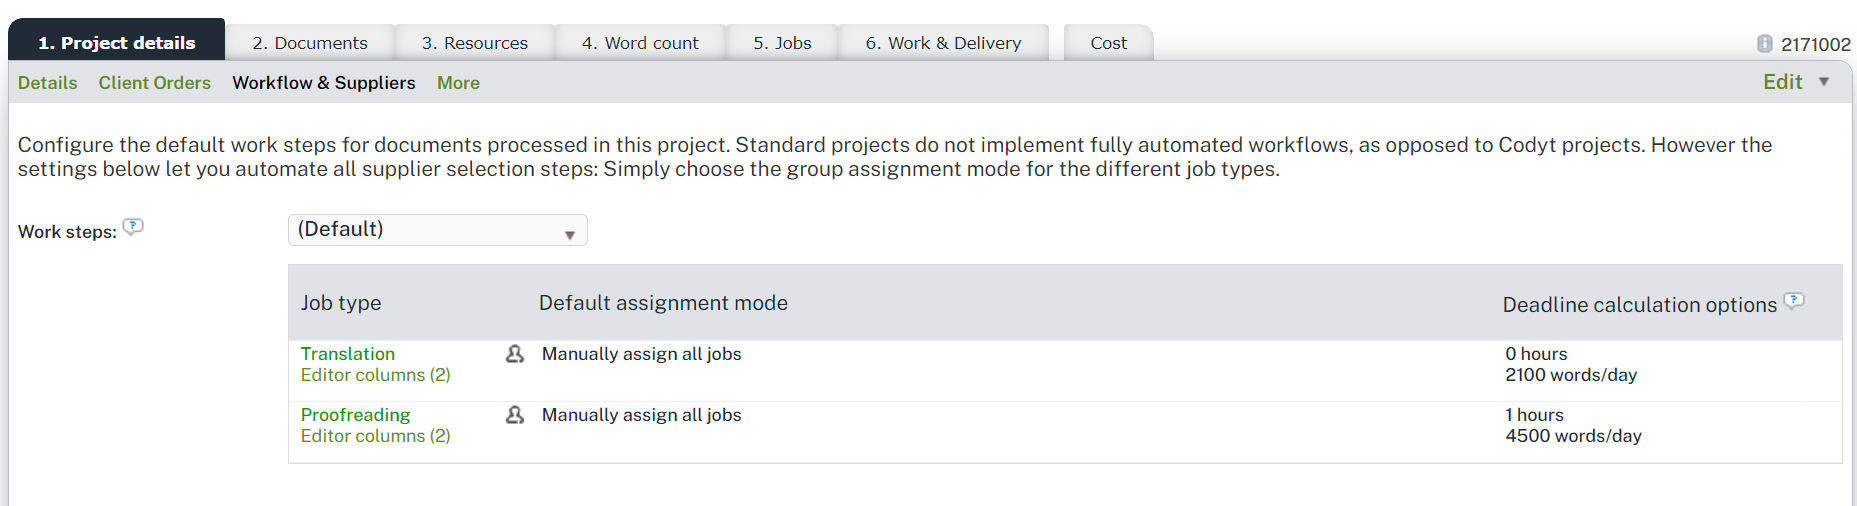Click the project ID icon beside 2171002
Screen dimensions: 1857x506
[1765, 44]
